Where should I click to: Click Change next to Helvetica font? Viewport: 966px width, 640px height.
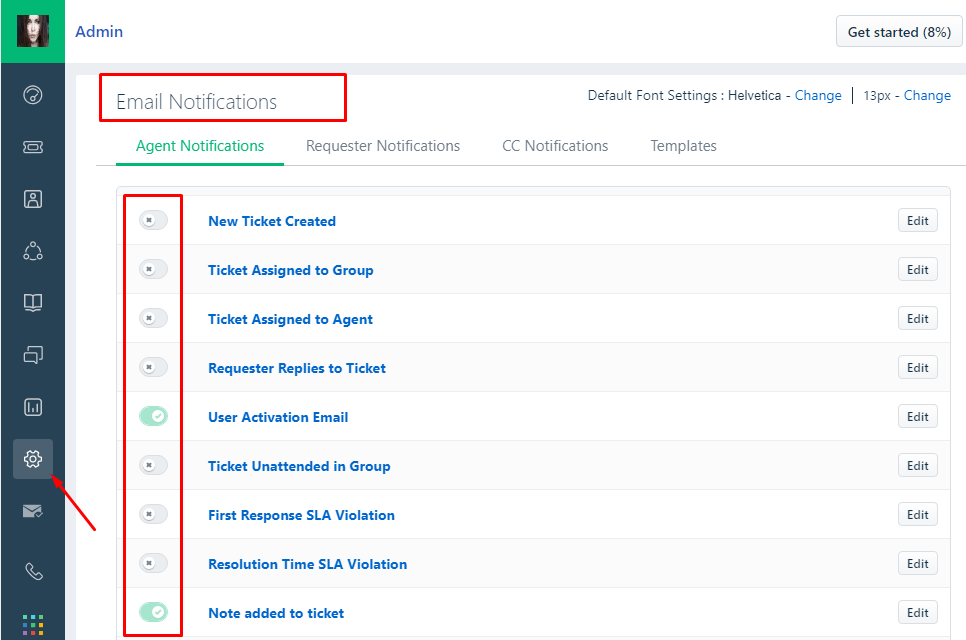click(818, 95)
